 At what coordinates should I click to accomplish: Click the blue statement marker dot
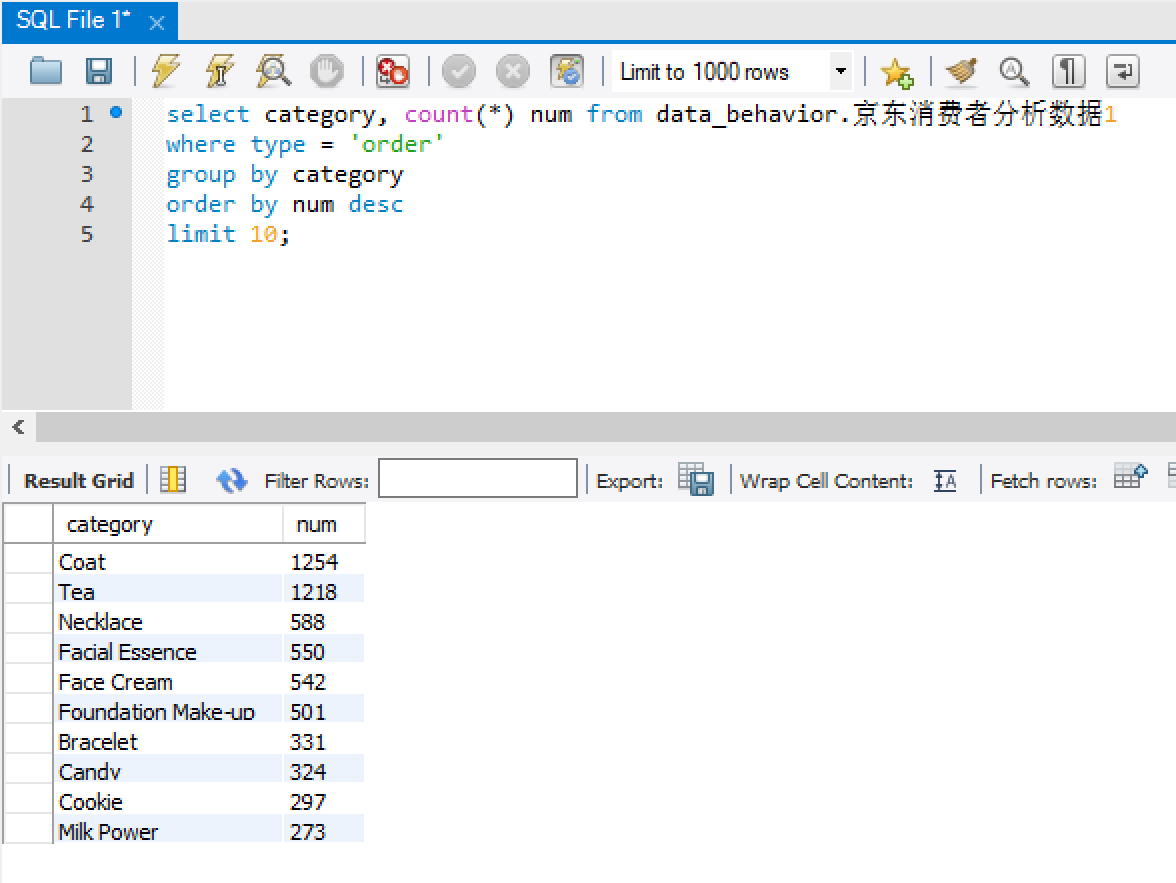[x=116, y=113]
